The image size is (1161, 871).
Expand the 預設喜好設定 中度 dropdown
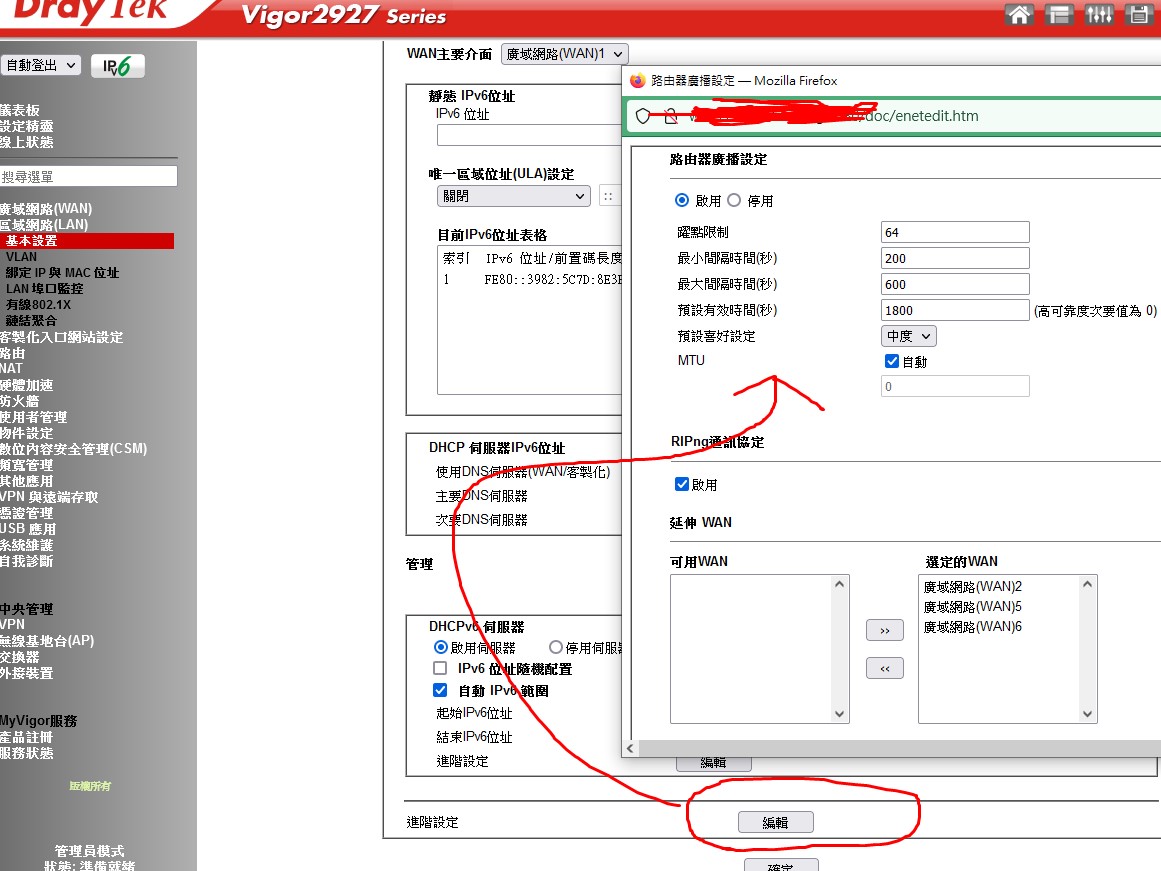[x=909, y=336]
